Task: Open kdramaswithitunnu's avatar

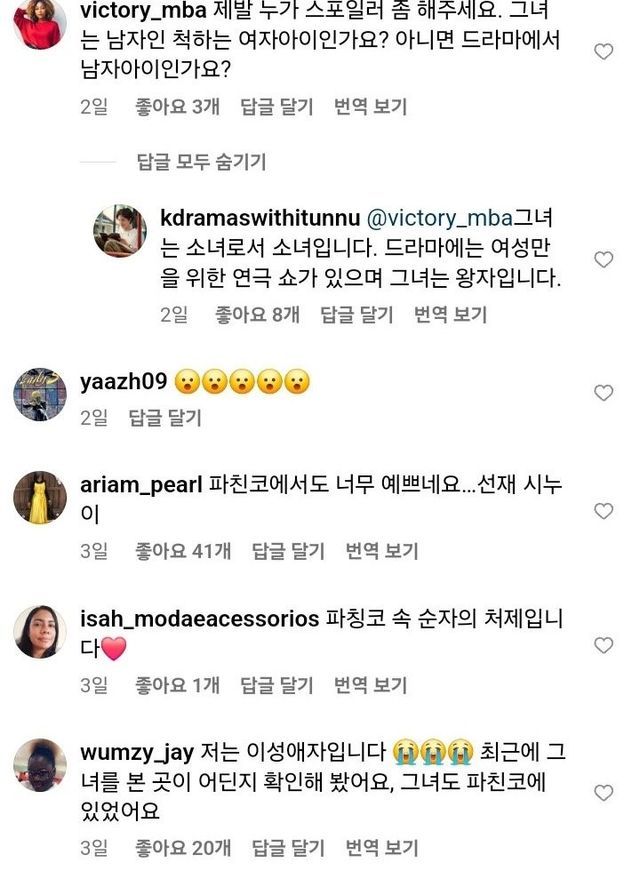Action: click(120, 231)
